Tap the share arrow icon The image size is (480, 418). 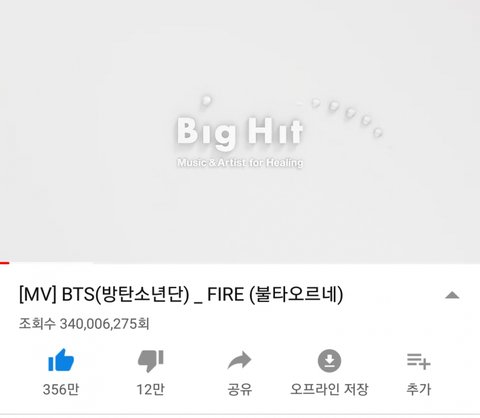point(240,360)
